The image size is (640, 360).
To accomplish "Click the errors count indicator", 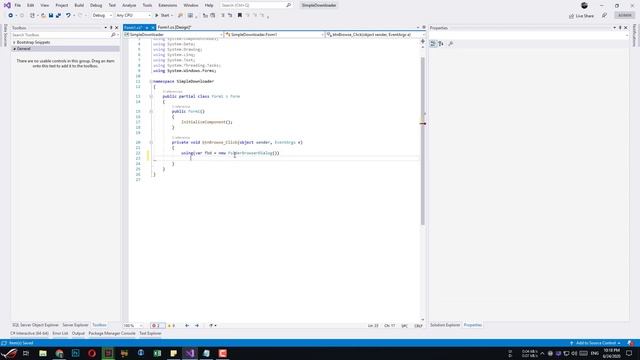I will coord(158,326).
